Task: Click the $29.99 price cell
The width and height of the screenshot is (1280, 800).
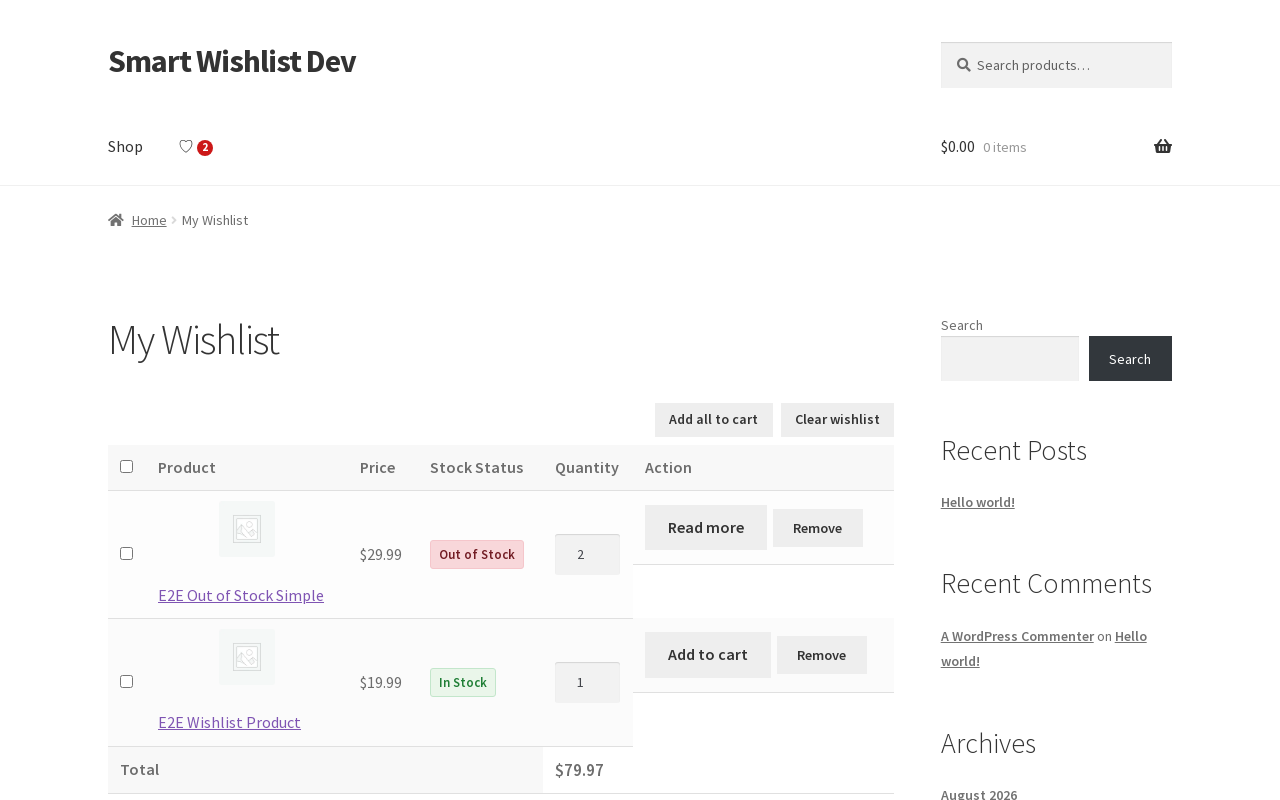Action: (x=381, y=554)
